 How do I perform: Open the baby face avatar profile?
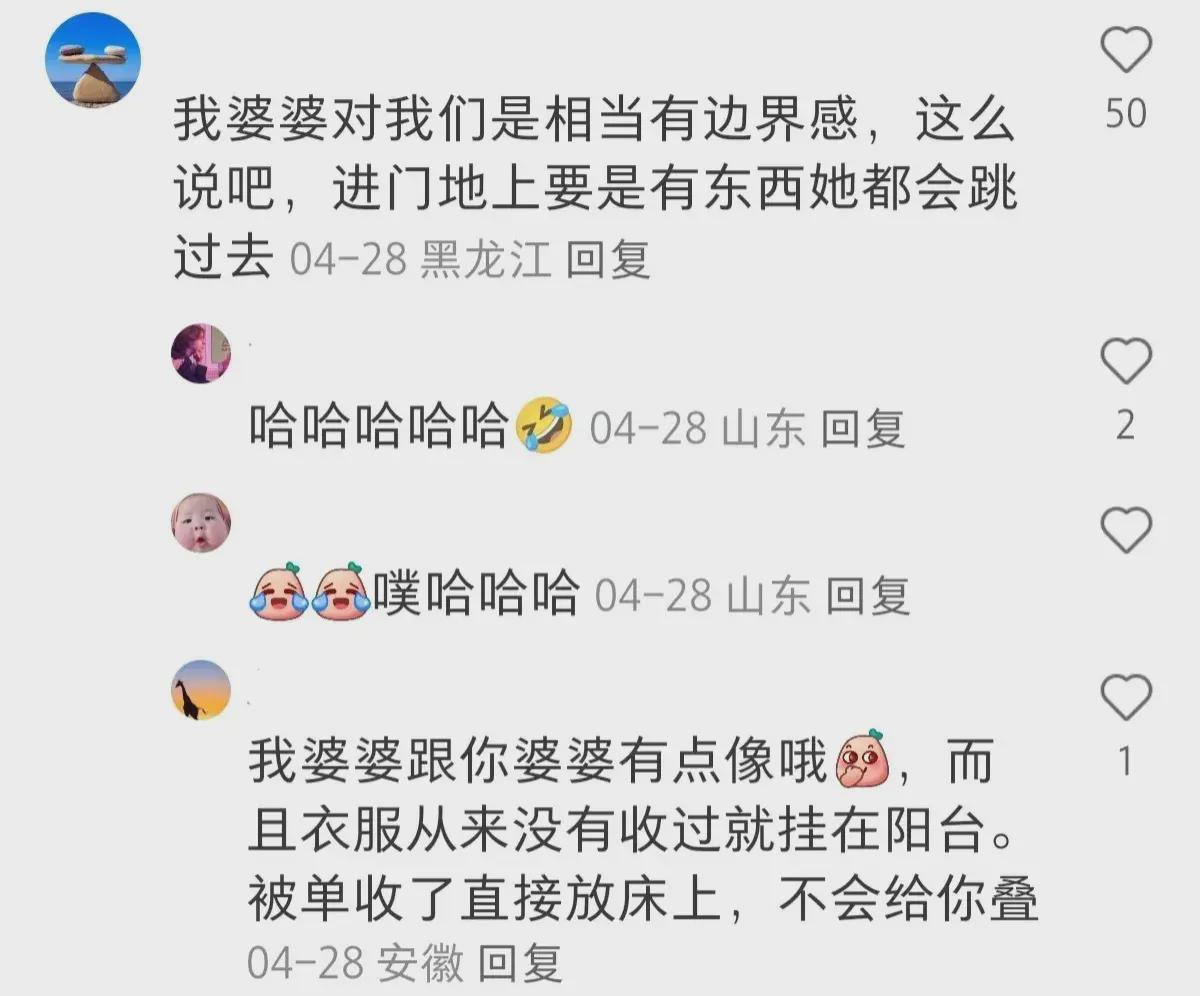(201, 523)
